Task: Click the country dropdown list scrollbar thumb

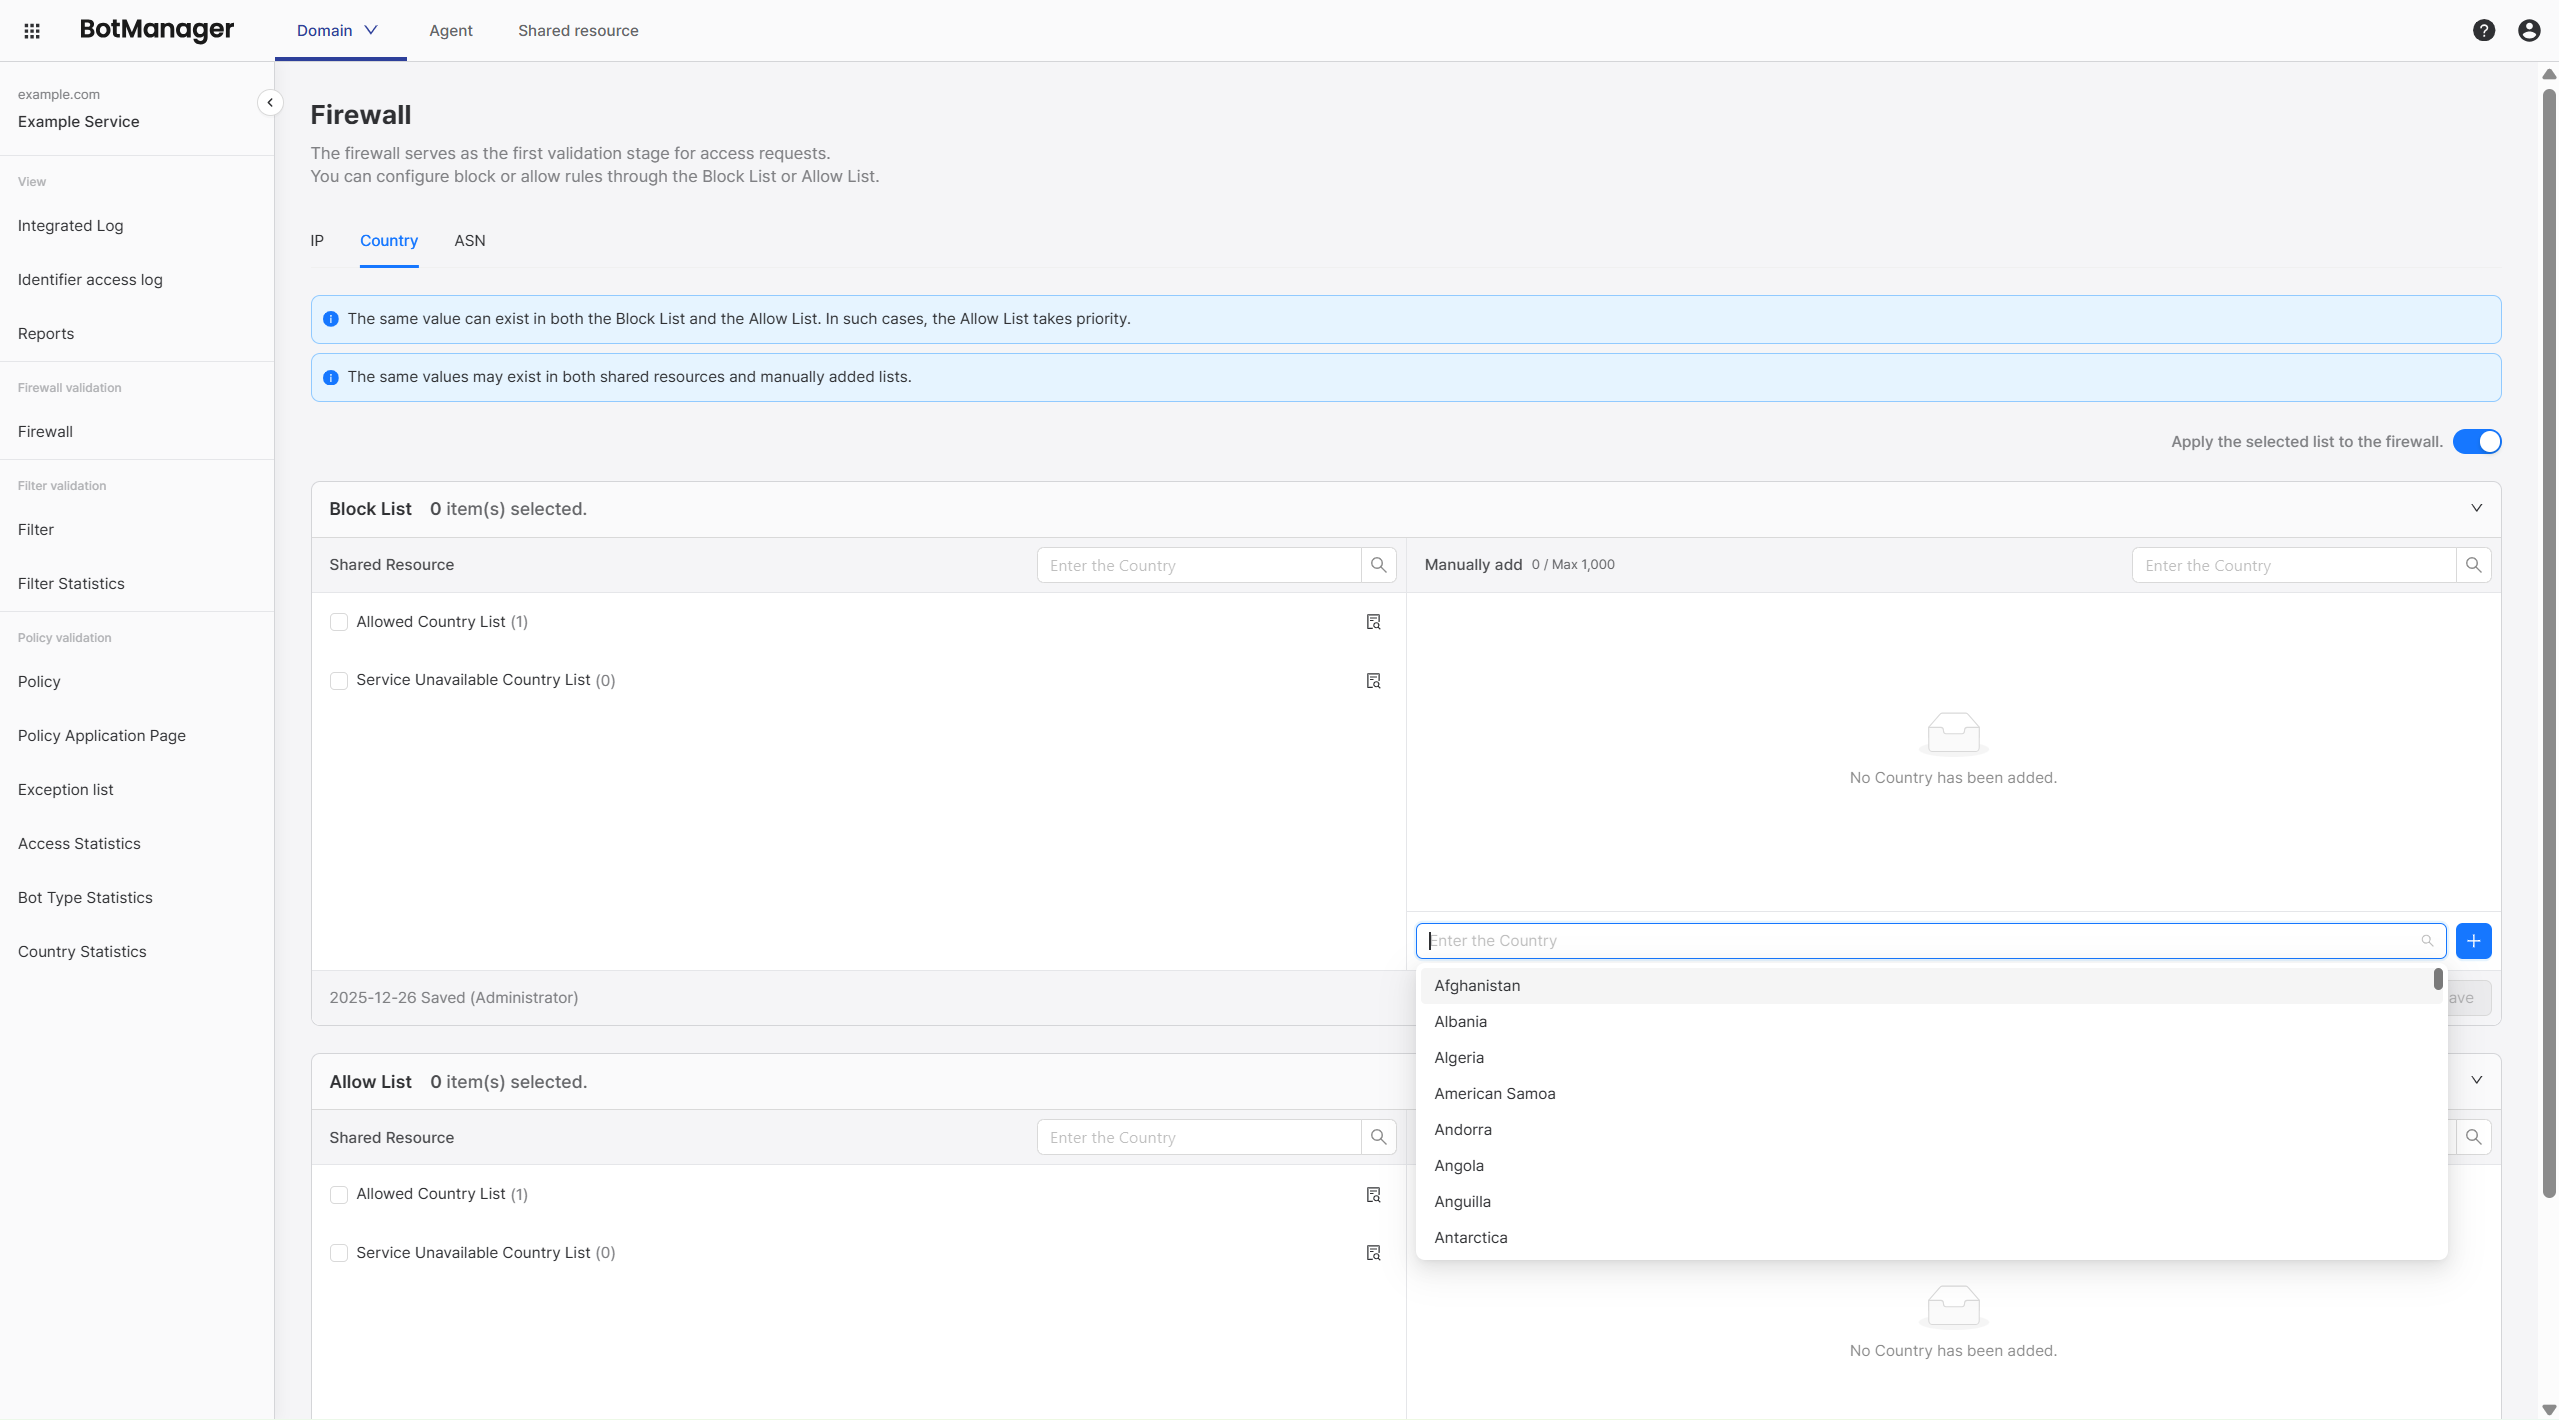Action: click(x=2438, y=979)
